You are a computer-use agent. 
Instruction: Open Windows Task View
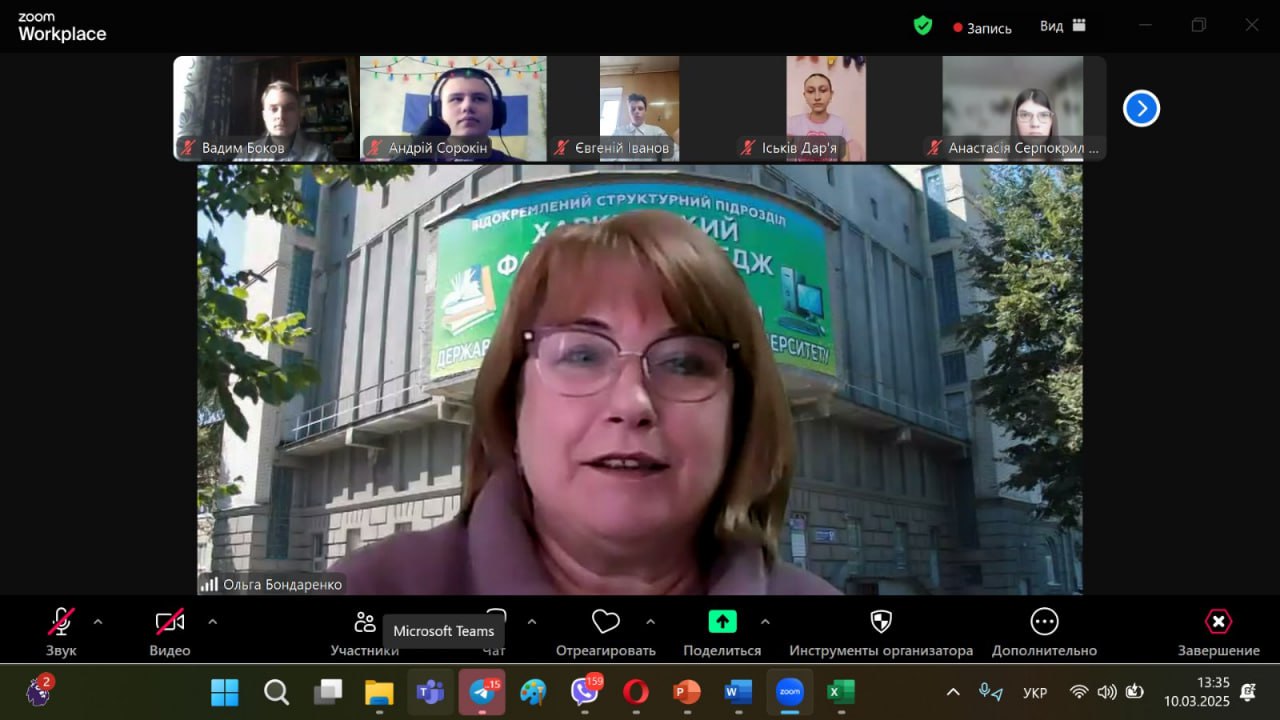(328, 692)
